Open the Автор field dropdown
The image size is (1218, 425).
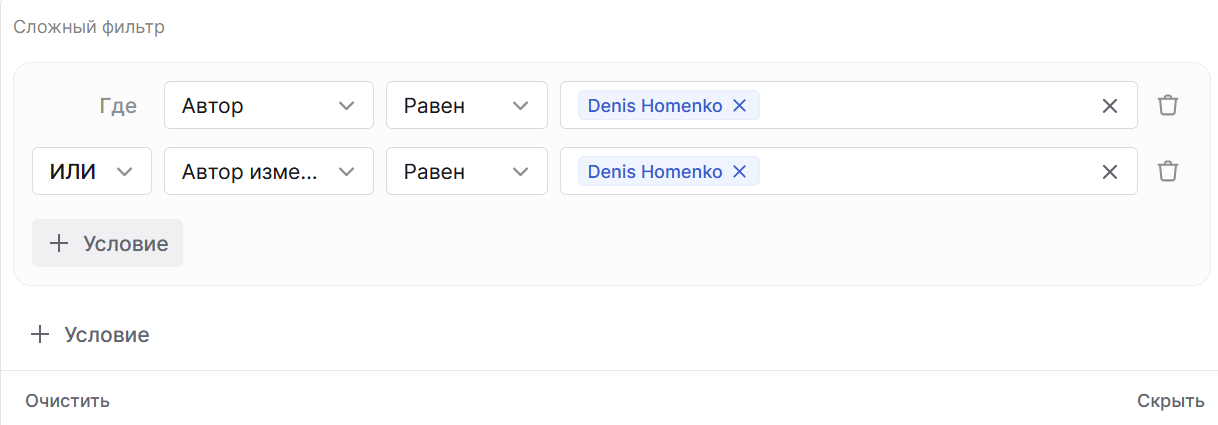click(x=268, y=106)
